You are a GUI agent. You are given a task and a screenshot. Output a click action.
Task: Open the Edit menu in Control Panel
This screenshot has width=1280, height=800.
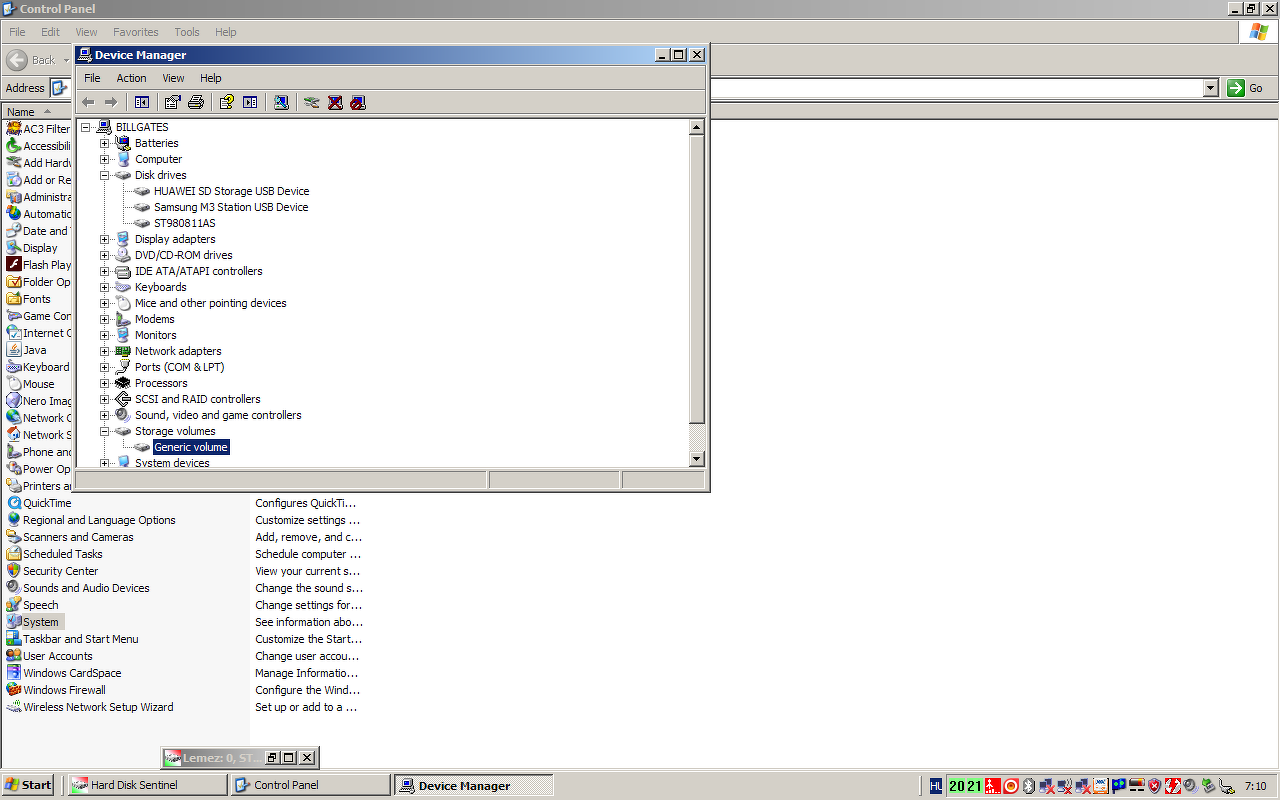tap(50, 32)
